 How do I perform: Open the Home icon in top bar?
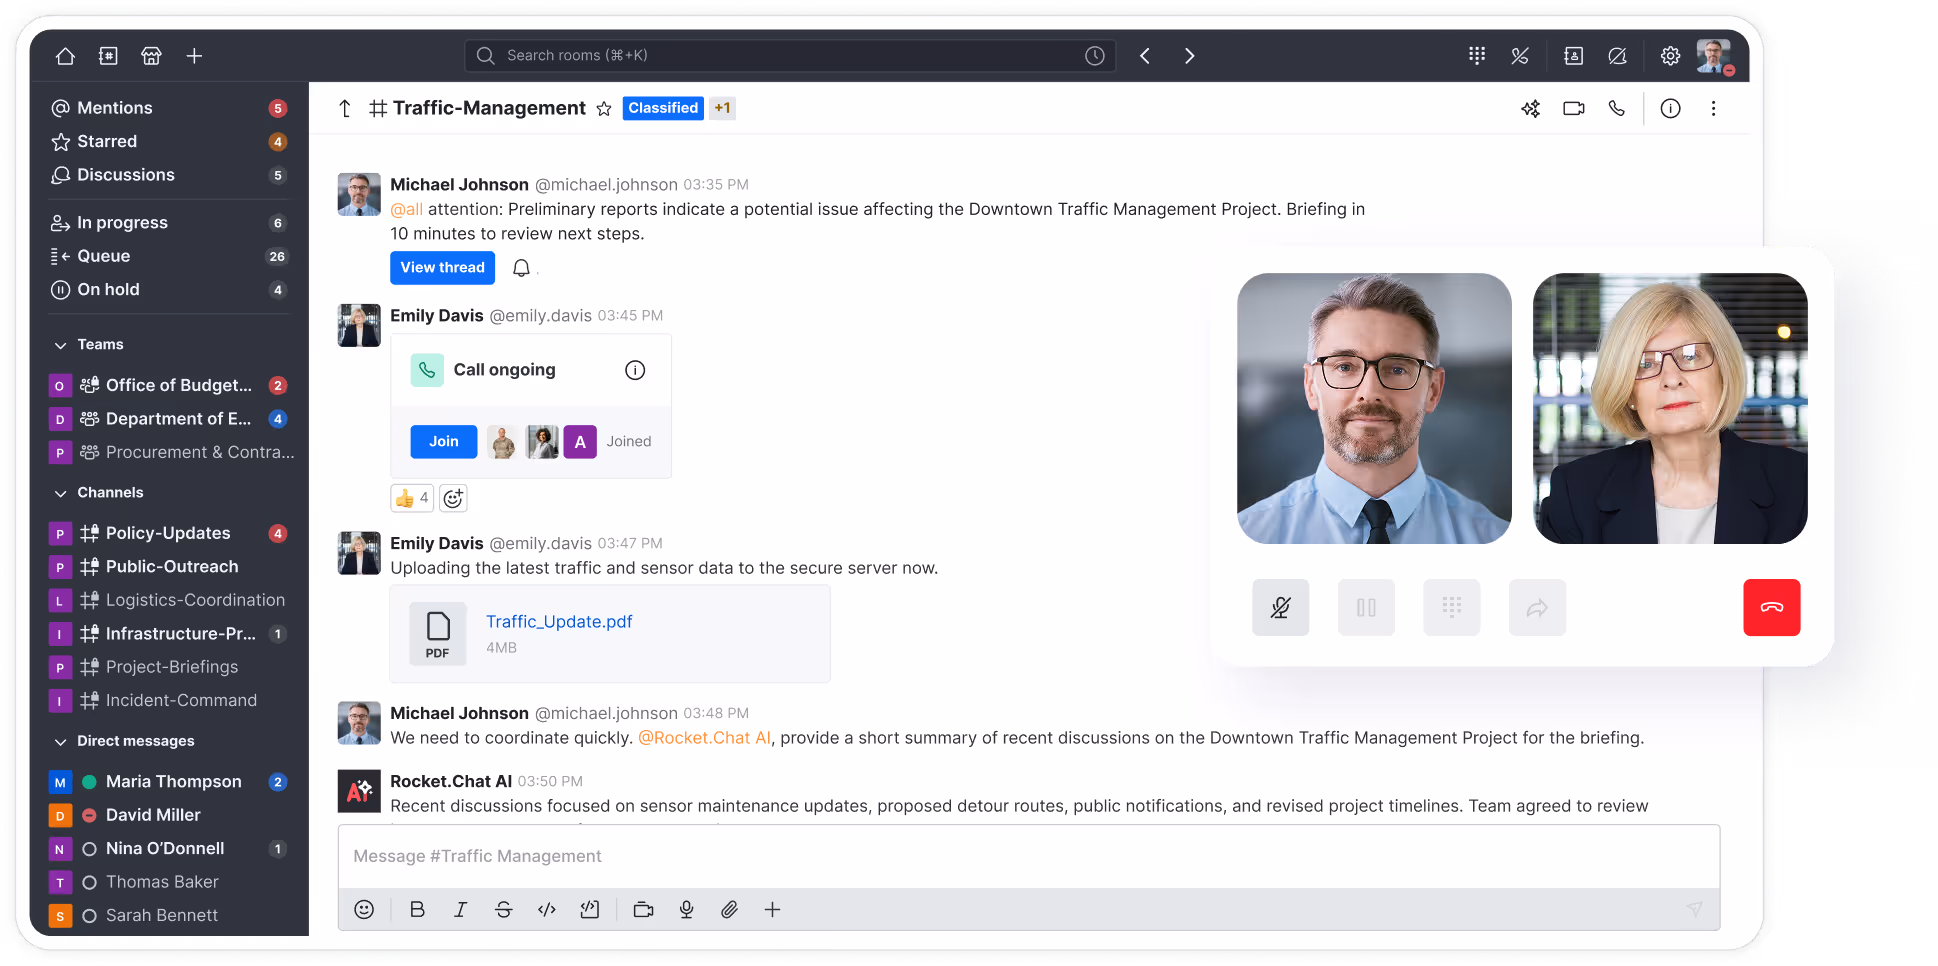65,56
